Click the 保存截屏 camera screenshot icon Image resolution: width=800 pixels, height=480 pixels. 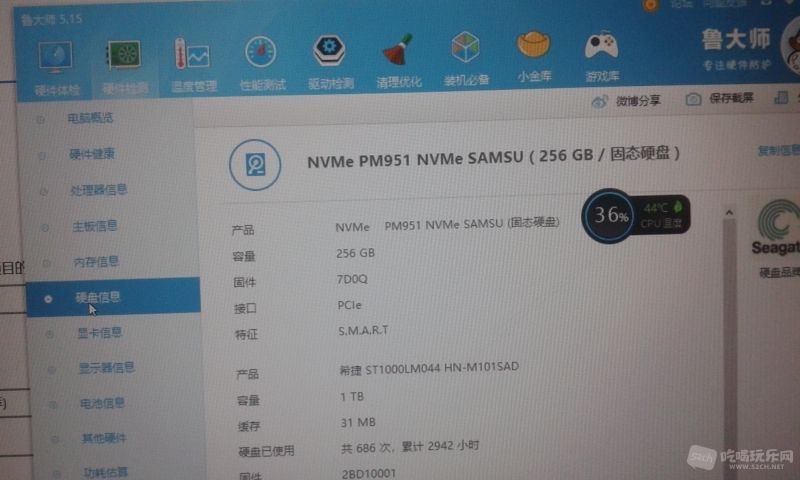point(693,99)
